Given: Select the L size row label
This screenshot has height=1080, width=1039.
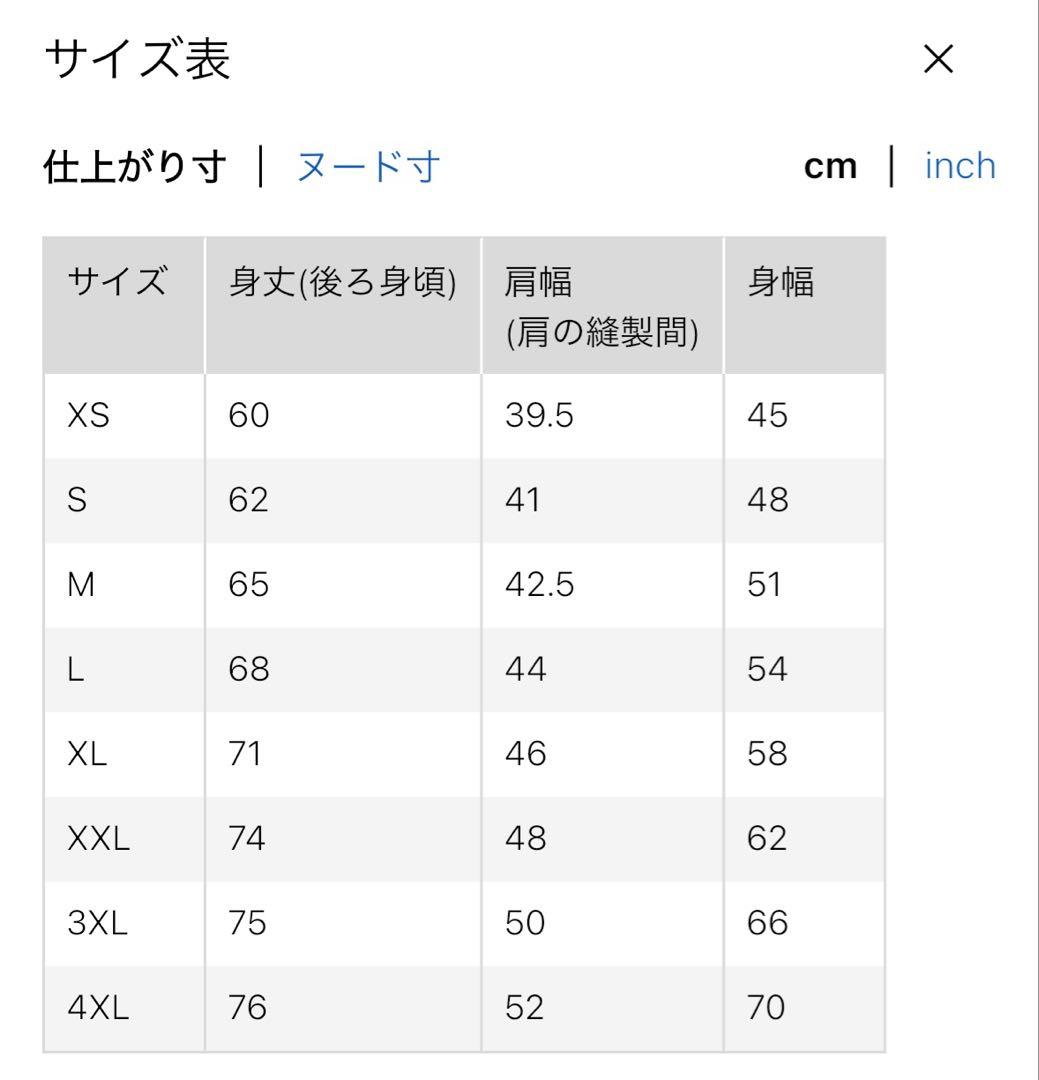Looking at the screenshot, I should point(76,669).
